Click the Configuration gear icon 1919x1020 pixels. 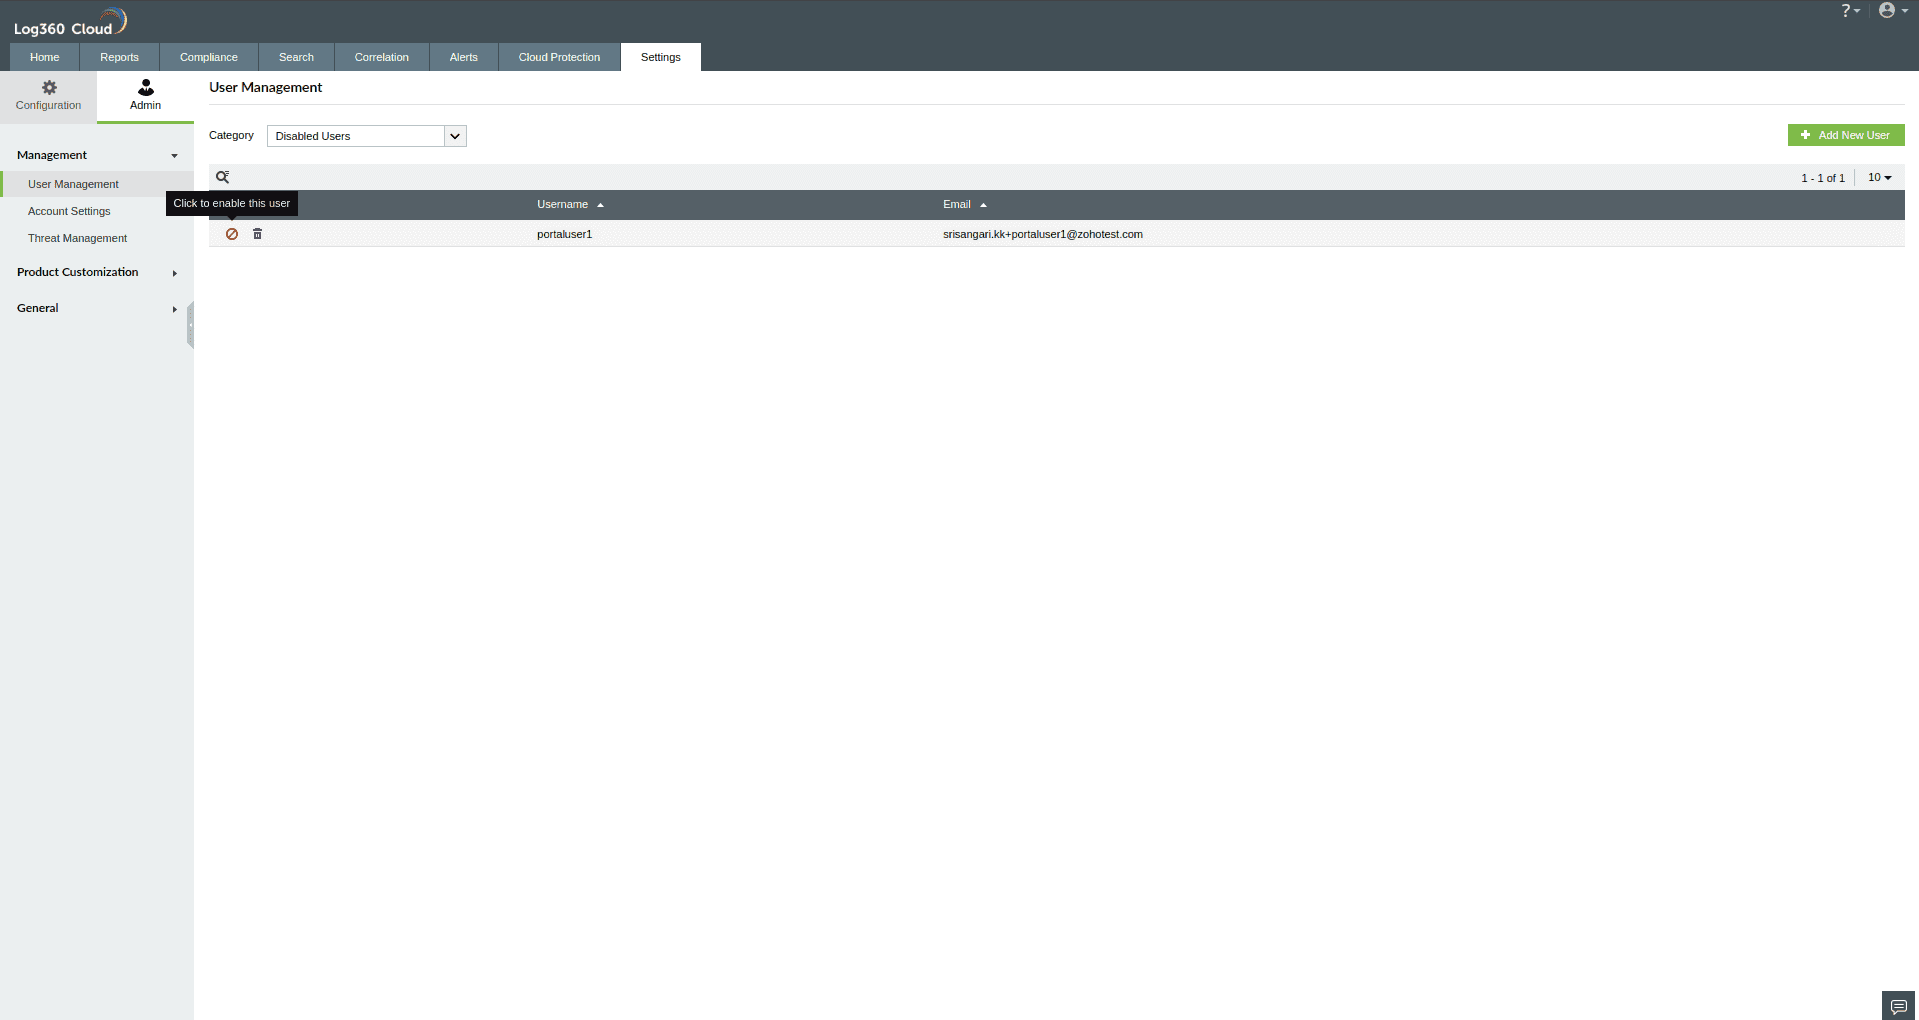48,88
